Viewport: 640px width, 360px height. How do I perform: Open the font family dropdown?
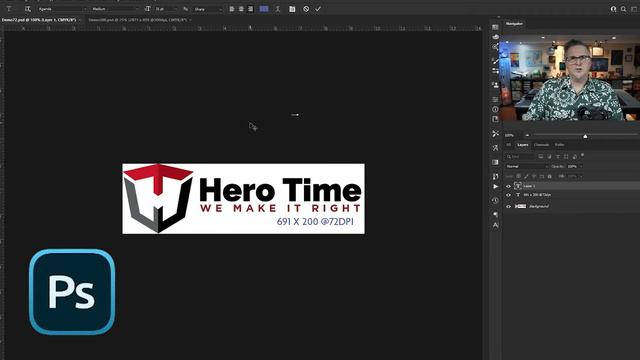[62, 9]
